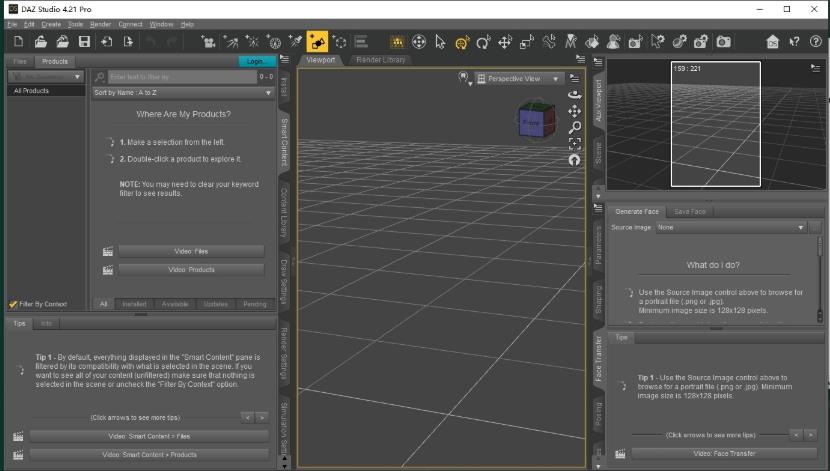Click the filter text input field
This screenshot has width=830, height=471.
click(183, 77)
